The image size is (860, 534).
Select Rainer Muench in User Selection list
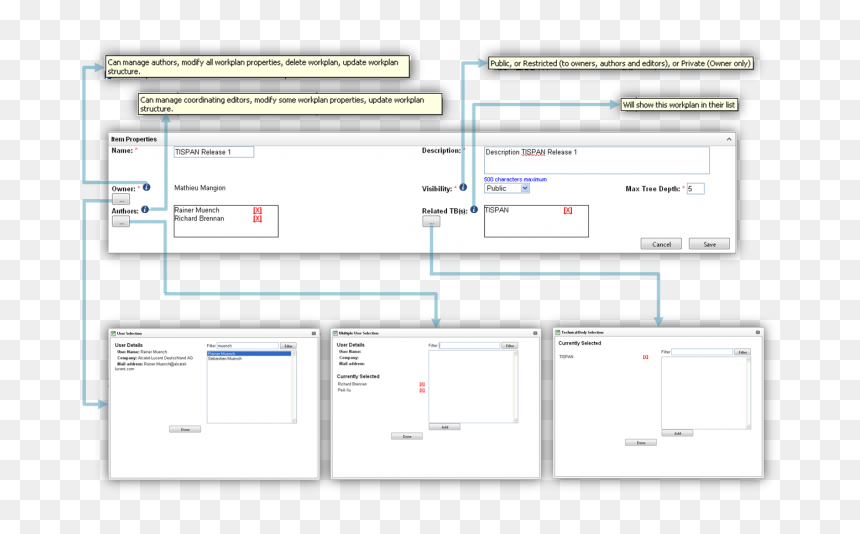pyautogui.click(x=249, y=354)
